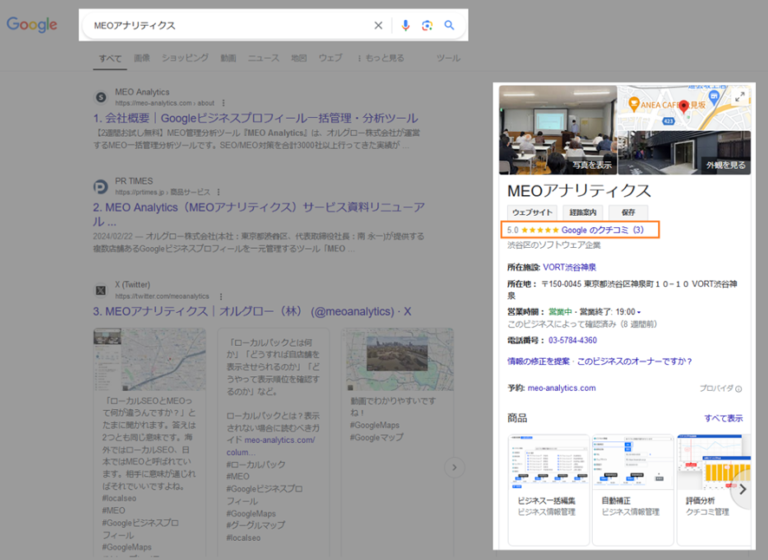This screenshot has height=560, width=768.
Task: Open ビジネス一括編集 product card
Action: [549, 489]
